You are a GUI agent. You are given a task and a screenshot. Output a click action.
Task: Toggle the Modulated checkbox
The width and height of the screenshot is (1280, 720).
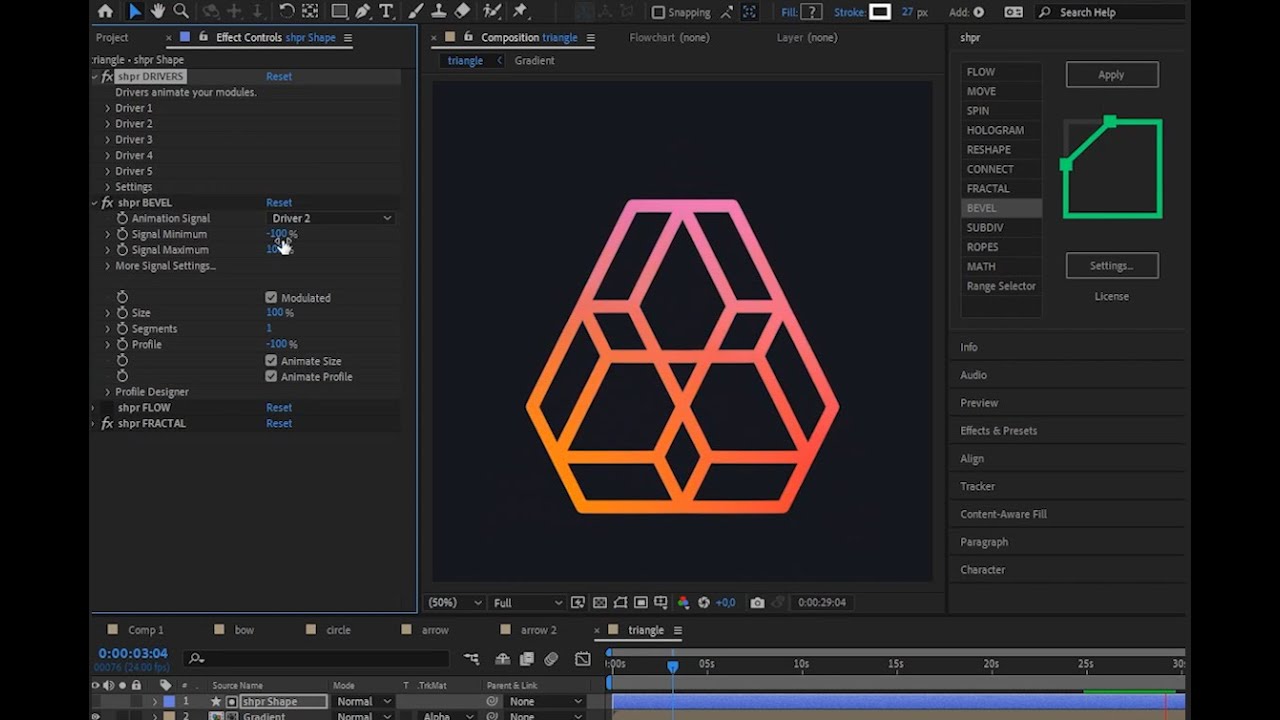tap(271, 298)
